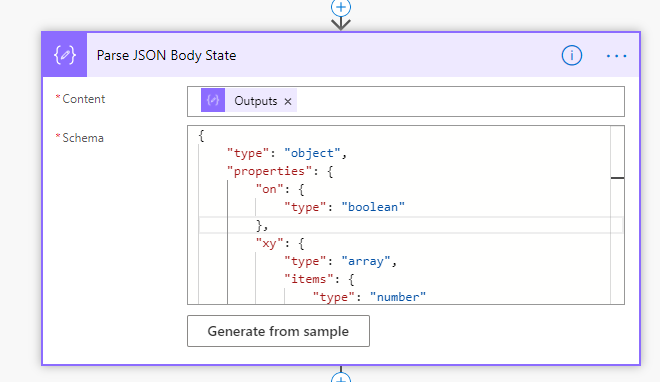This screenshot has width=660, height=382.
Task: Open the three-dot menu of Parse JSON Body State
Action: pyautogui.click(x=616, y=56)
